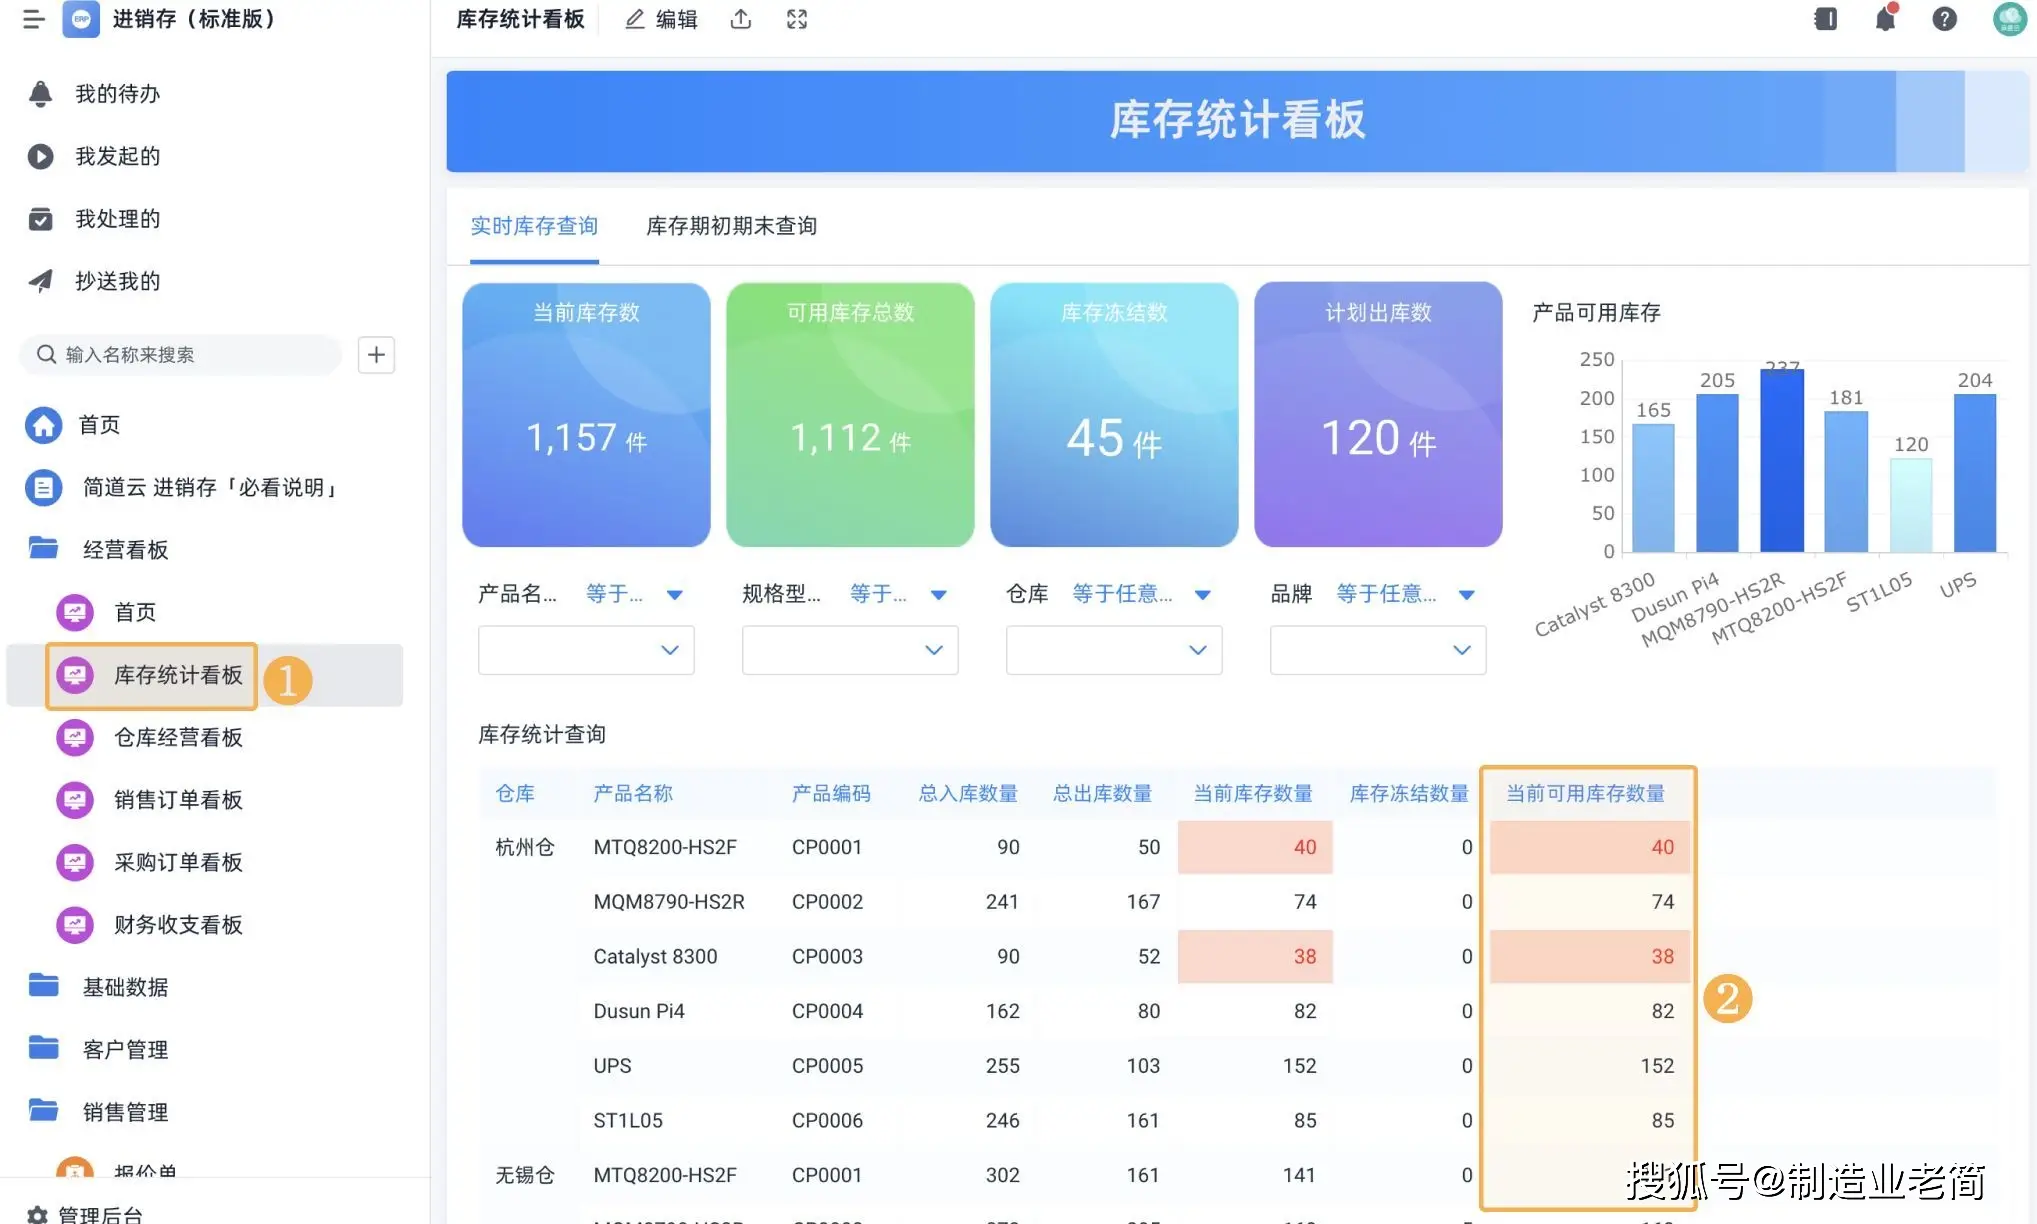Open the 规格型号 value select box

(850, 650)
